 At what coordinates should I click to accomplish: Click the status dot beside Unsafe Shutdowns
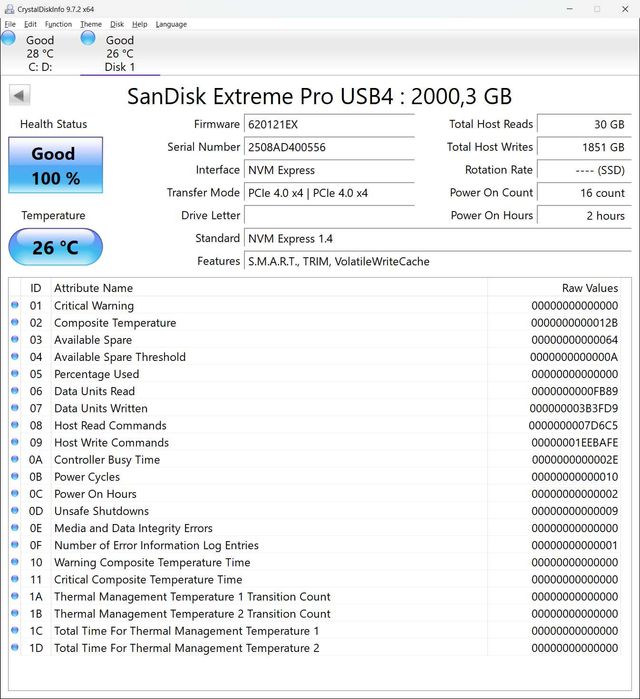[15, 510]
